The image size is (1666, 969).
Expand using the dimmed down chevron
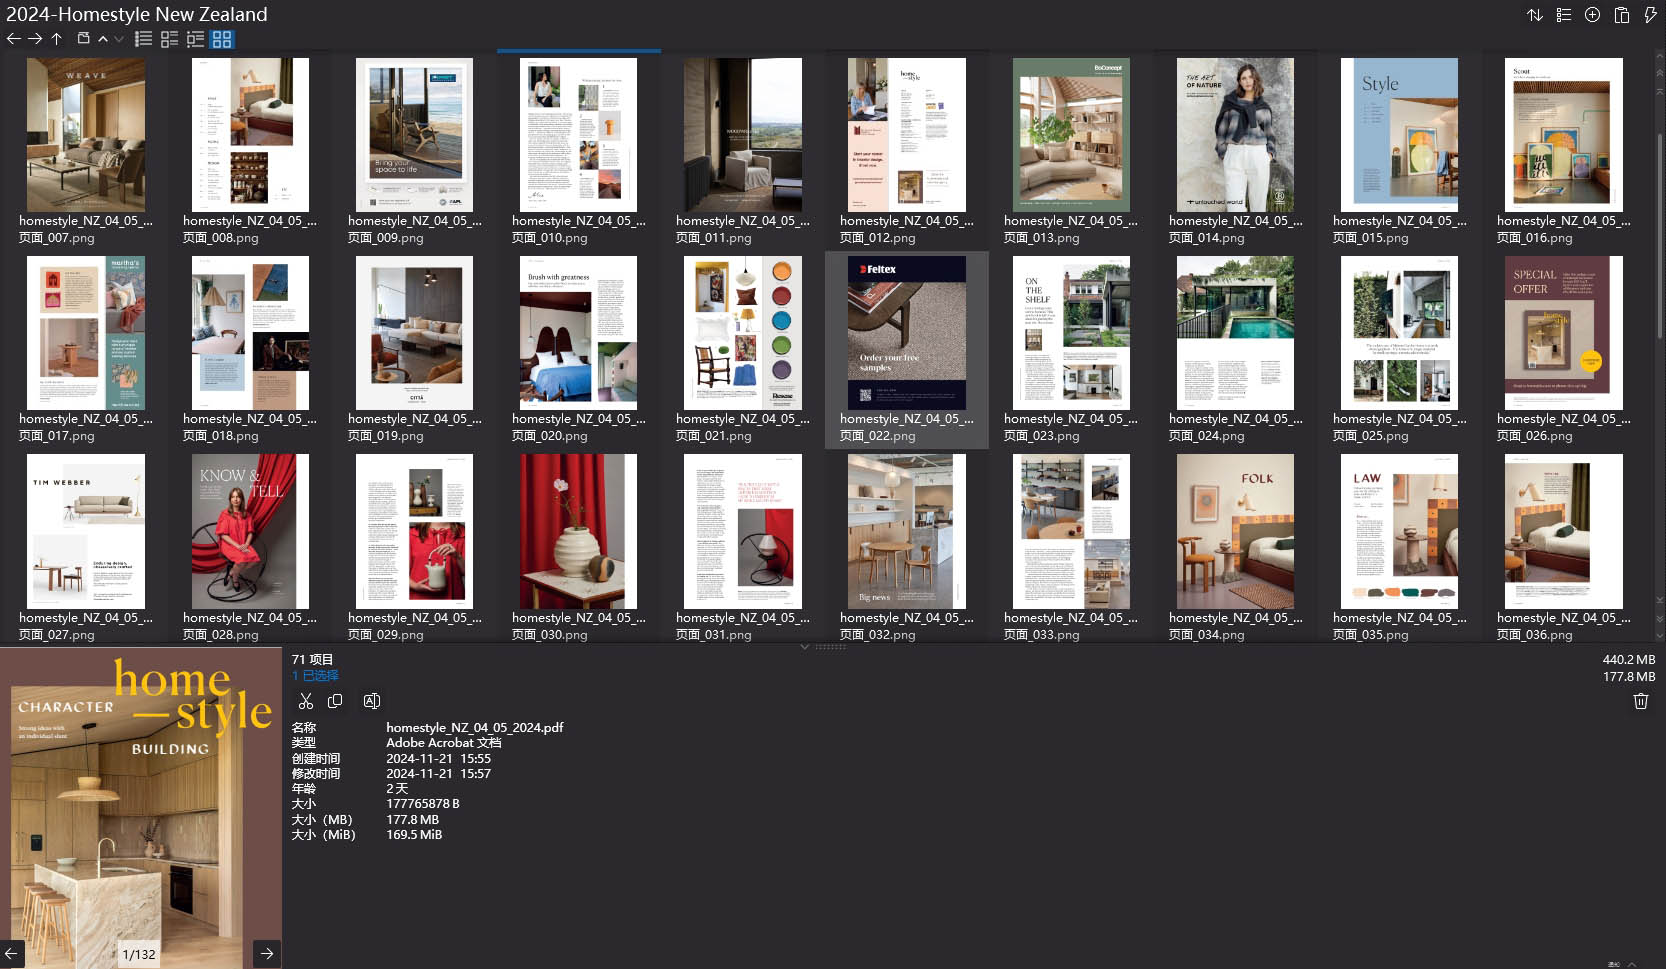(119, 39)
